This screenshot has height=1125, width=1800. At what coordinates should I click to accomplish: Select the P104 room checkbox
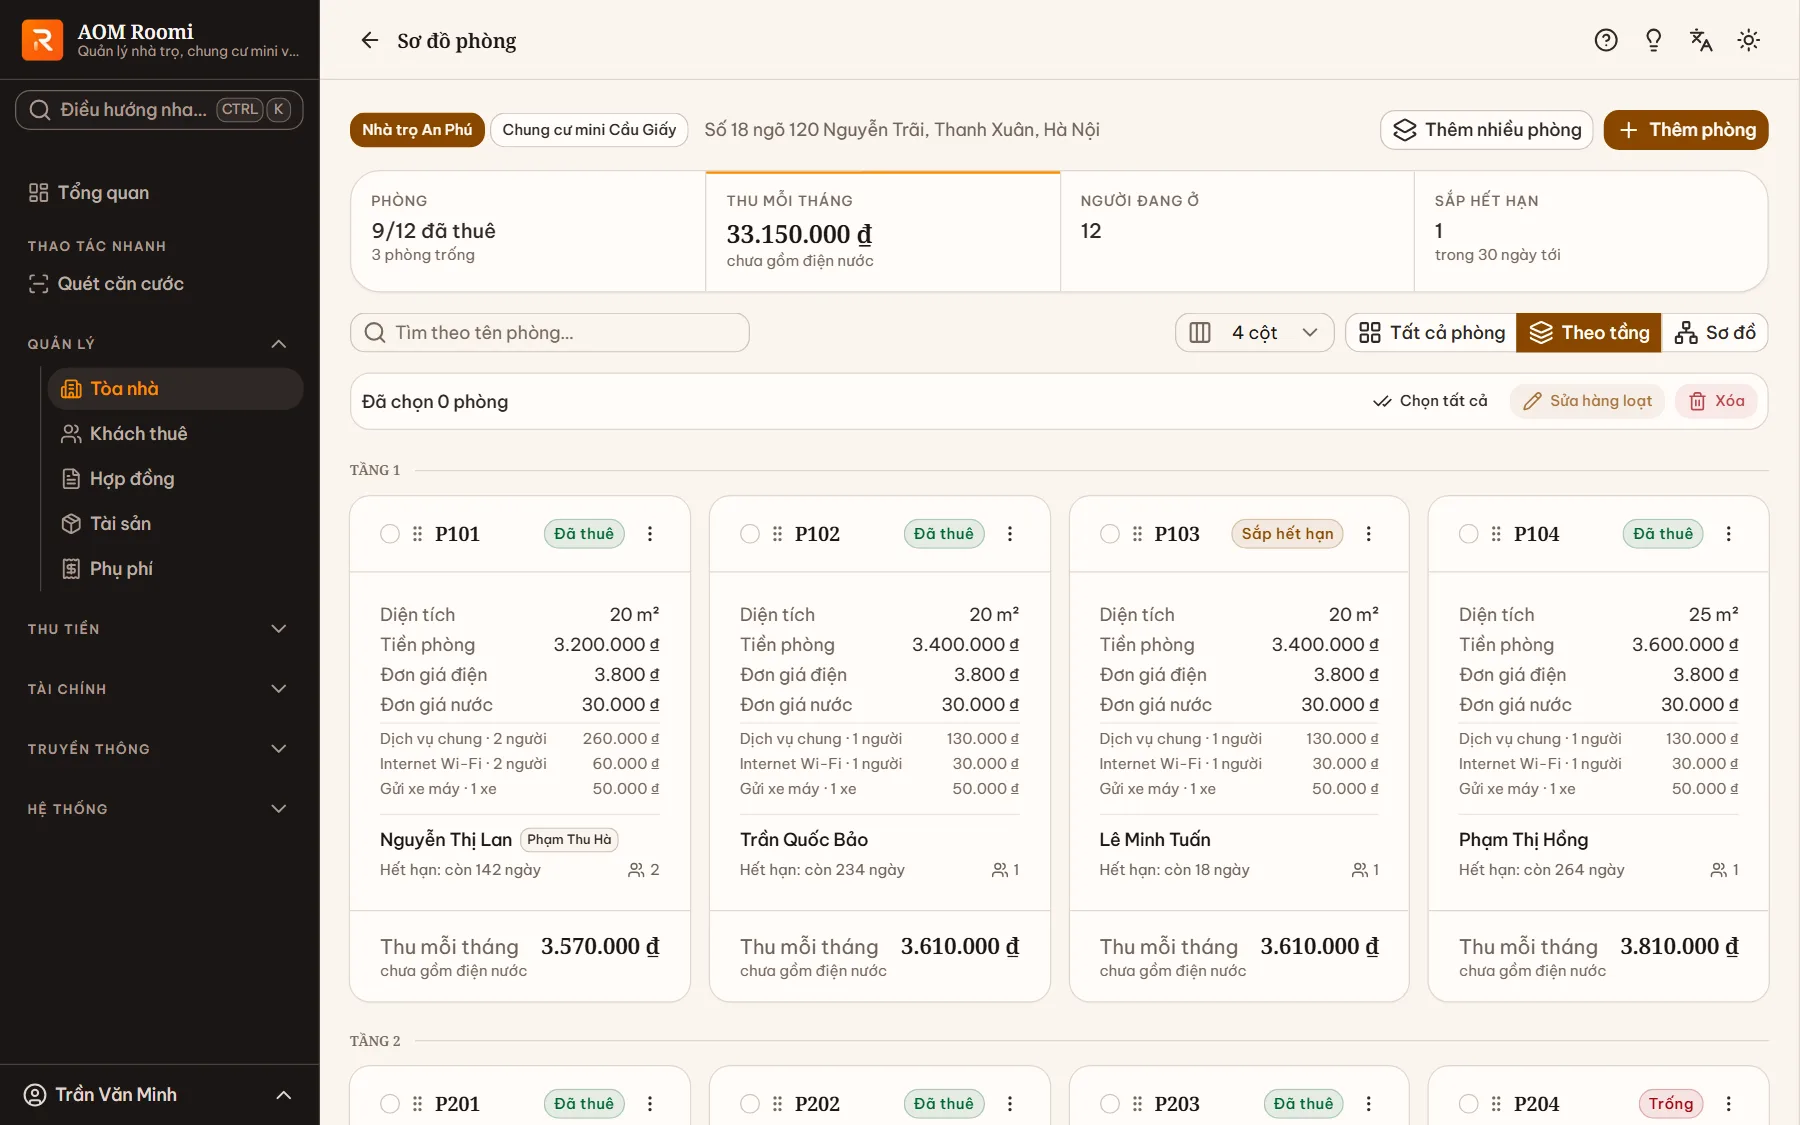tap(1469, 534)
